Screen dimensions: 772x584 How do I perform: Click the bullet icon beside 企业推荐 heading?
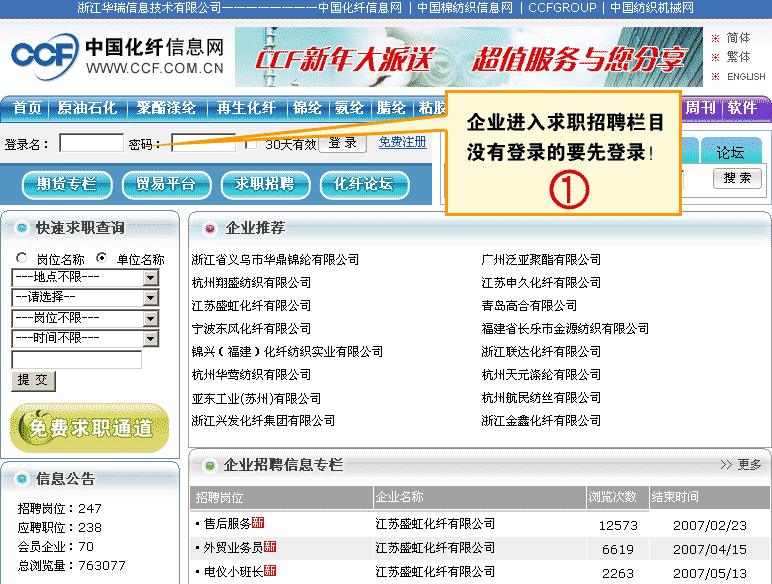[x=209, y=228]
